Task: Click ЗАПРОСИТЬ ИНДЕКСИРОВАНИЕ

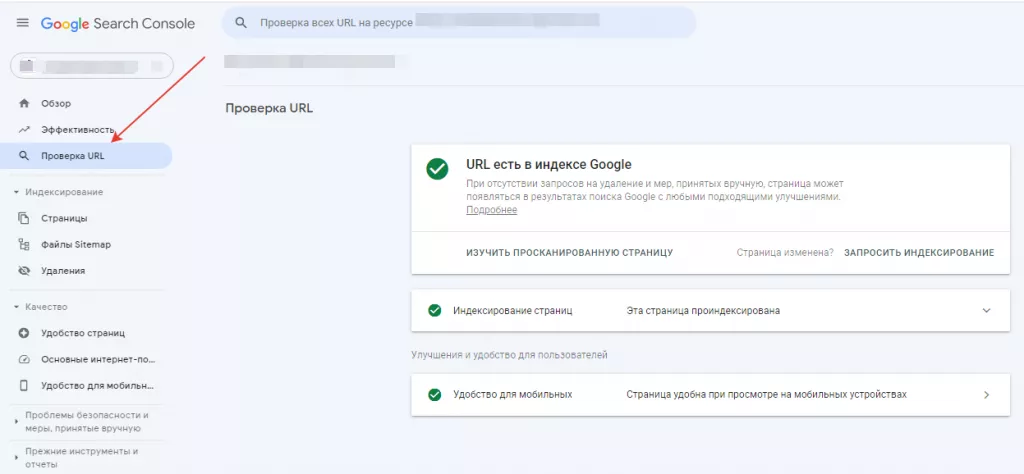Action: (919, 253)
